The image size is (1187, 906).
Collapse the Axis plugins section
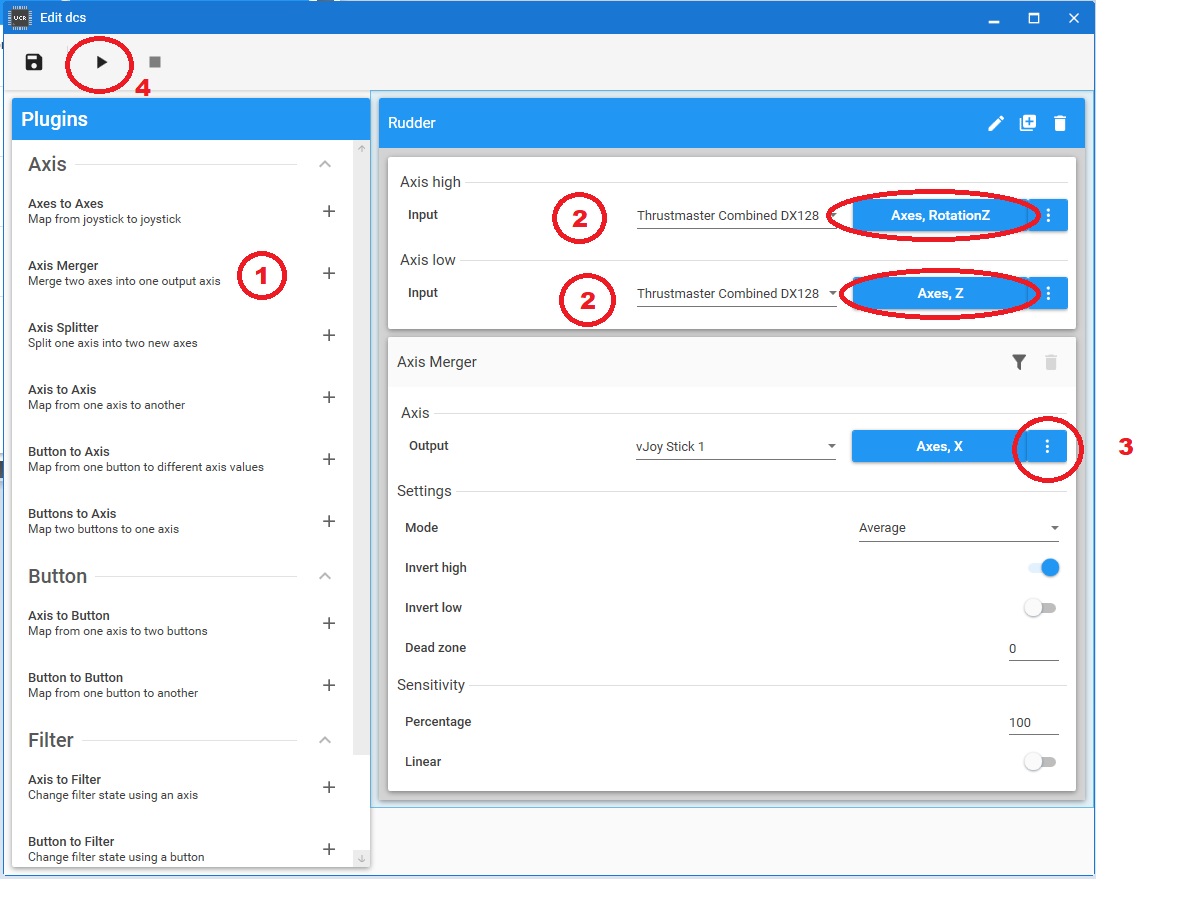[325, 164]
